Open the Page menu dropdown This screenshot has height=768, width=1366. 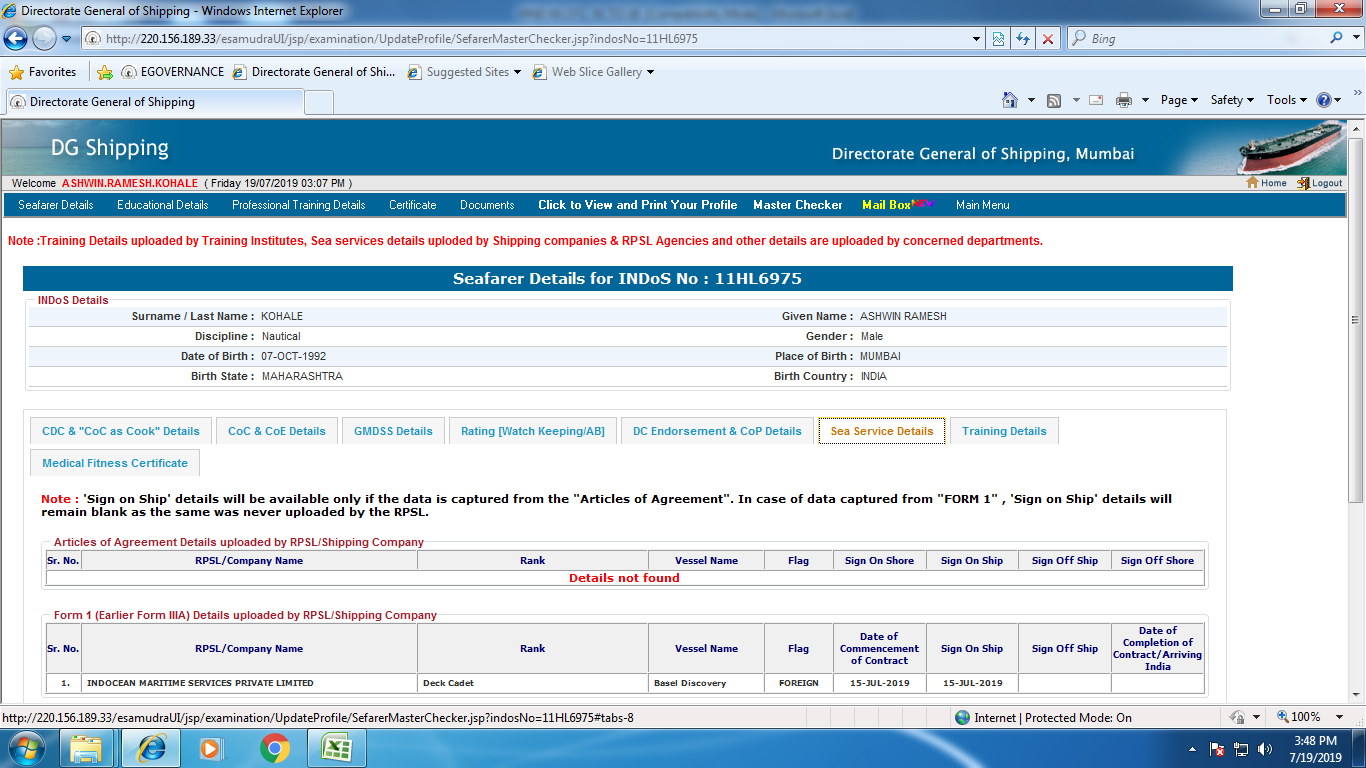1179,100
